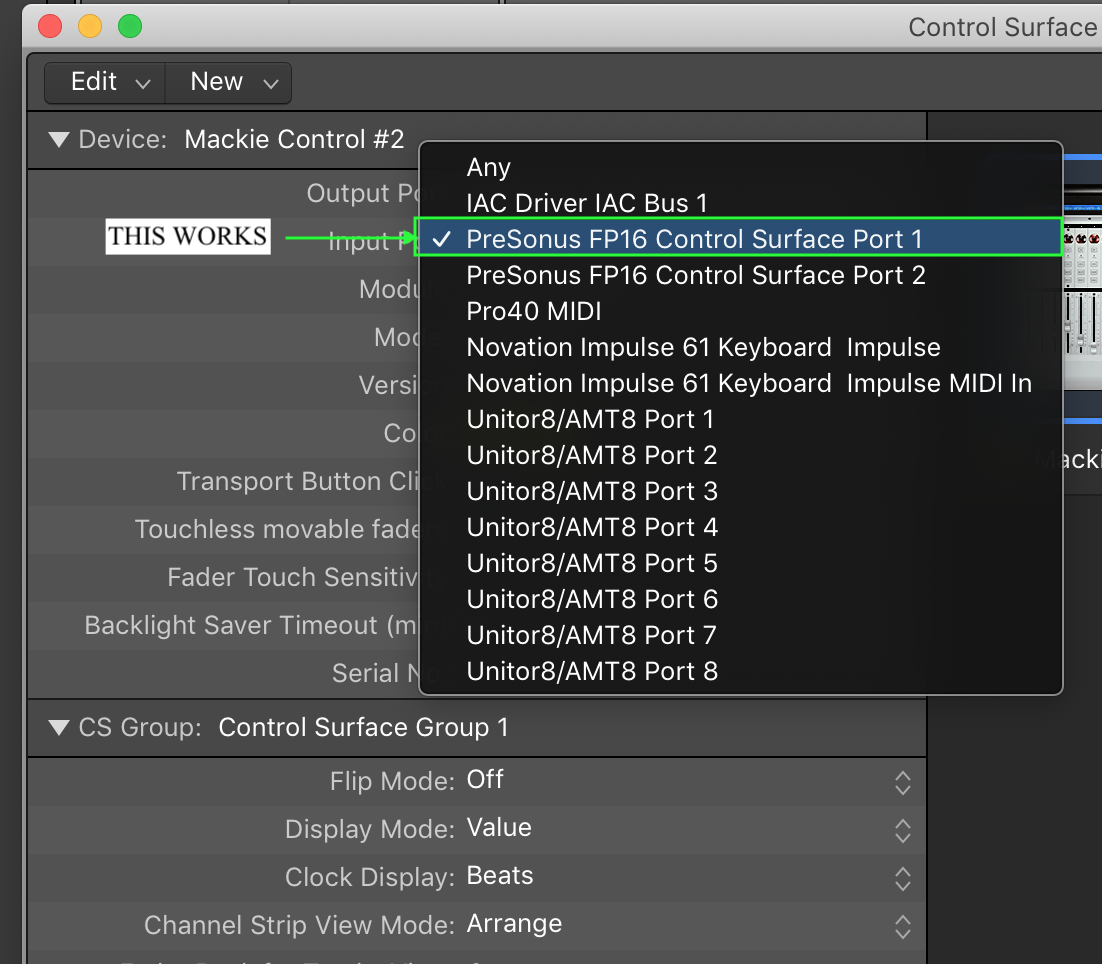This screenshot has width=1102, height=964.
Task: Select PreSonus FP16 Control Surface Port 1
Action: tap(740, 239)
